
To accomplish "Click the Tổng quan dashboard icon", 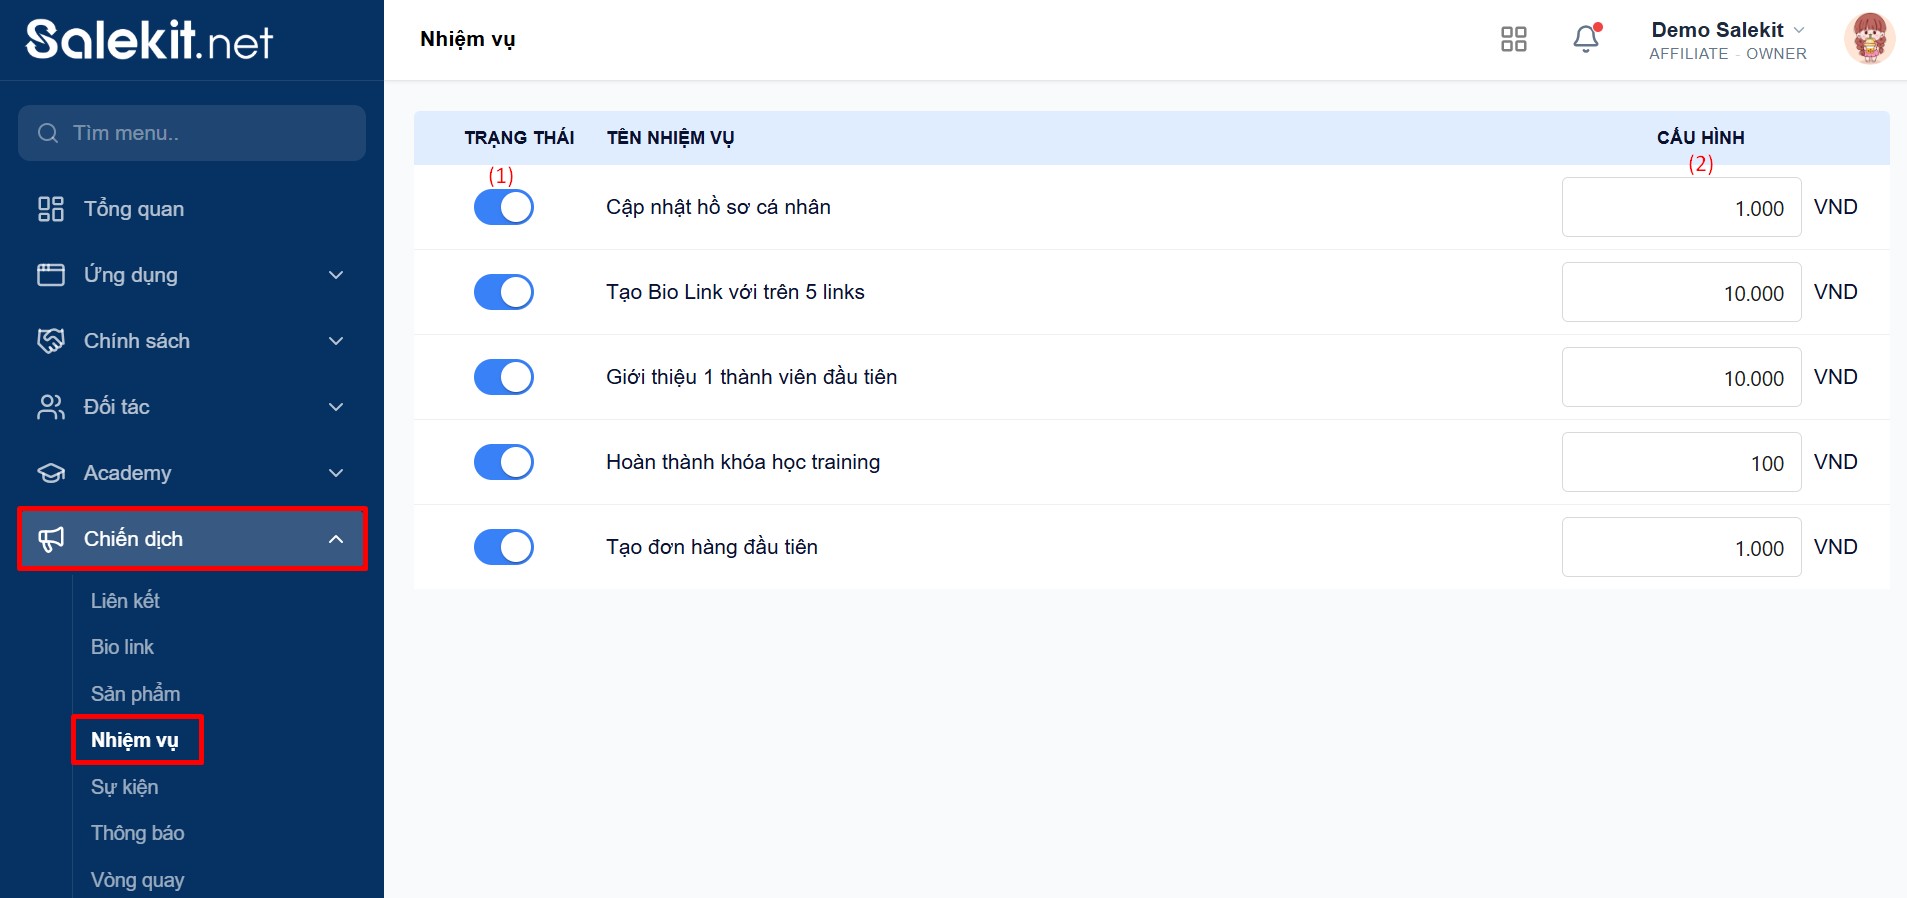I will tap(51, 209).
